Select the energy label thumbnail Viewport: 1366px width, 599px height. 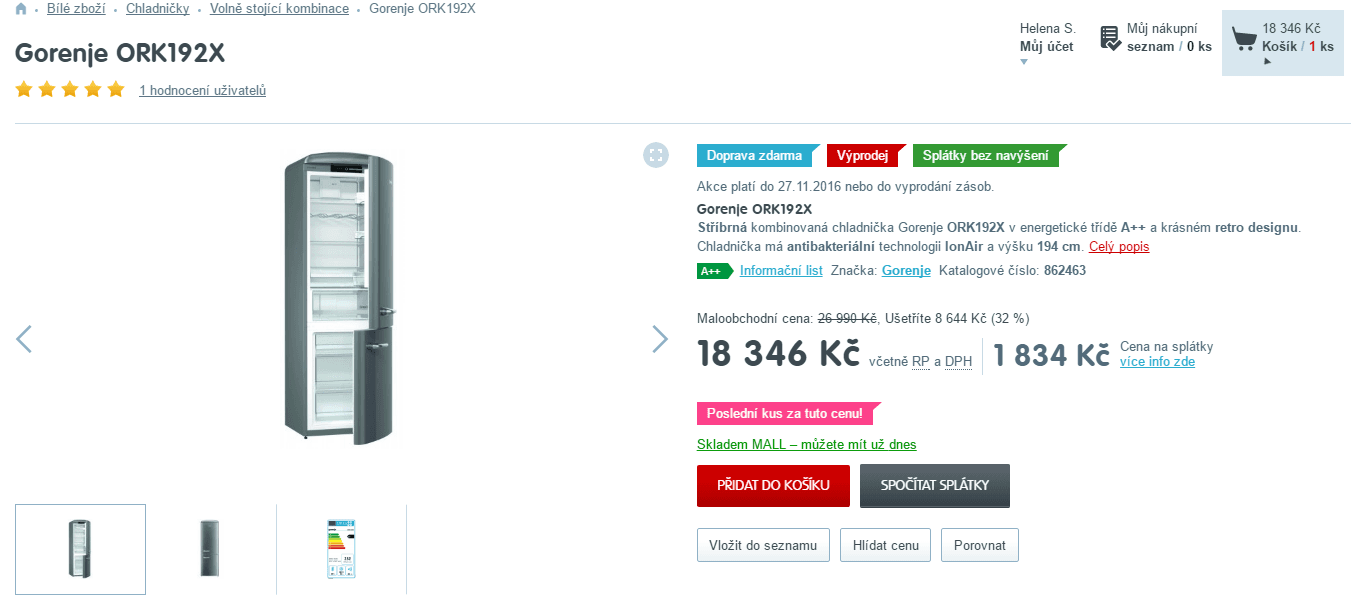(341, 549)
